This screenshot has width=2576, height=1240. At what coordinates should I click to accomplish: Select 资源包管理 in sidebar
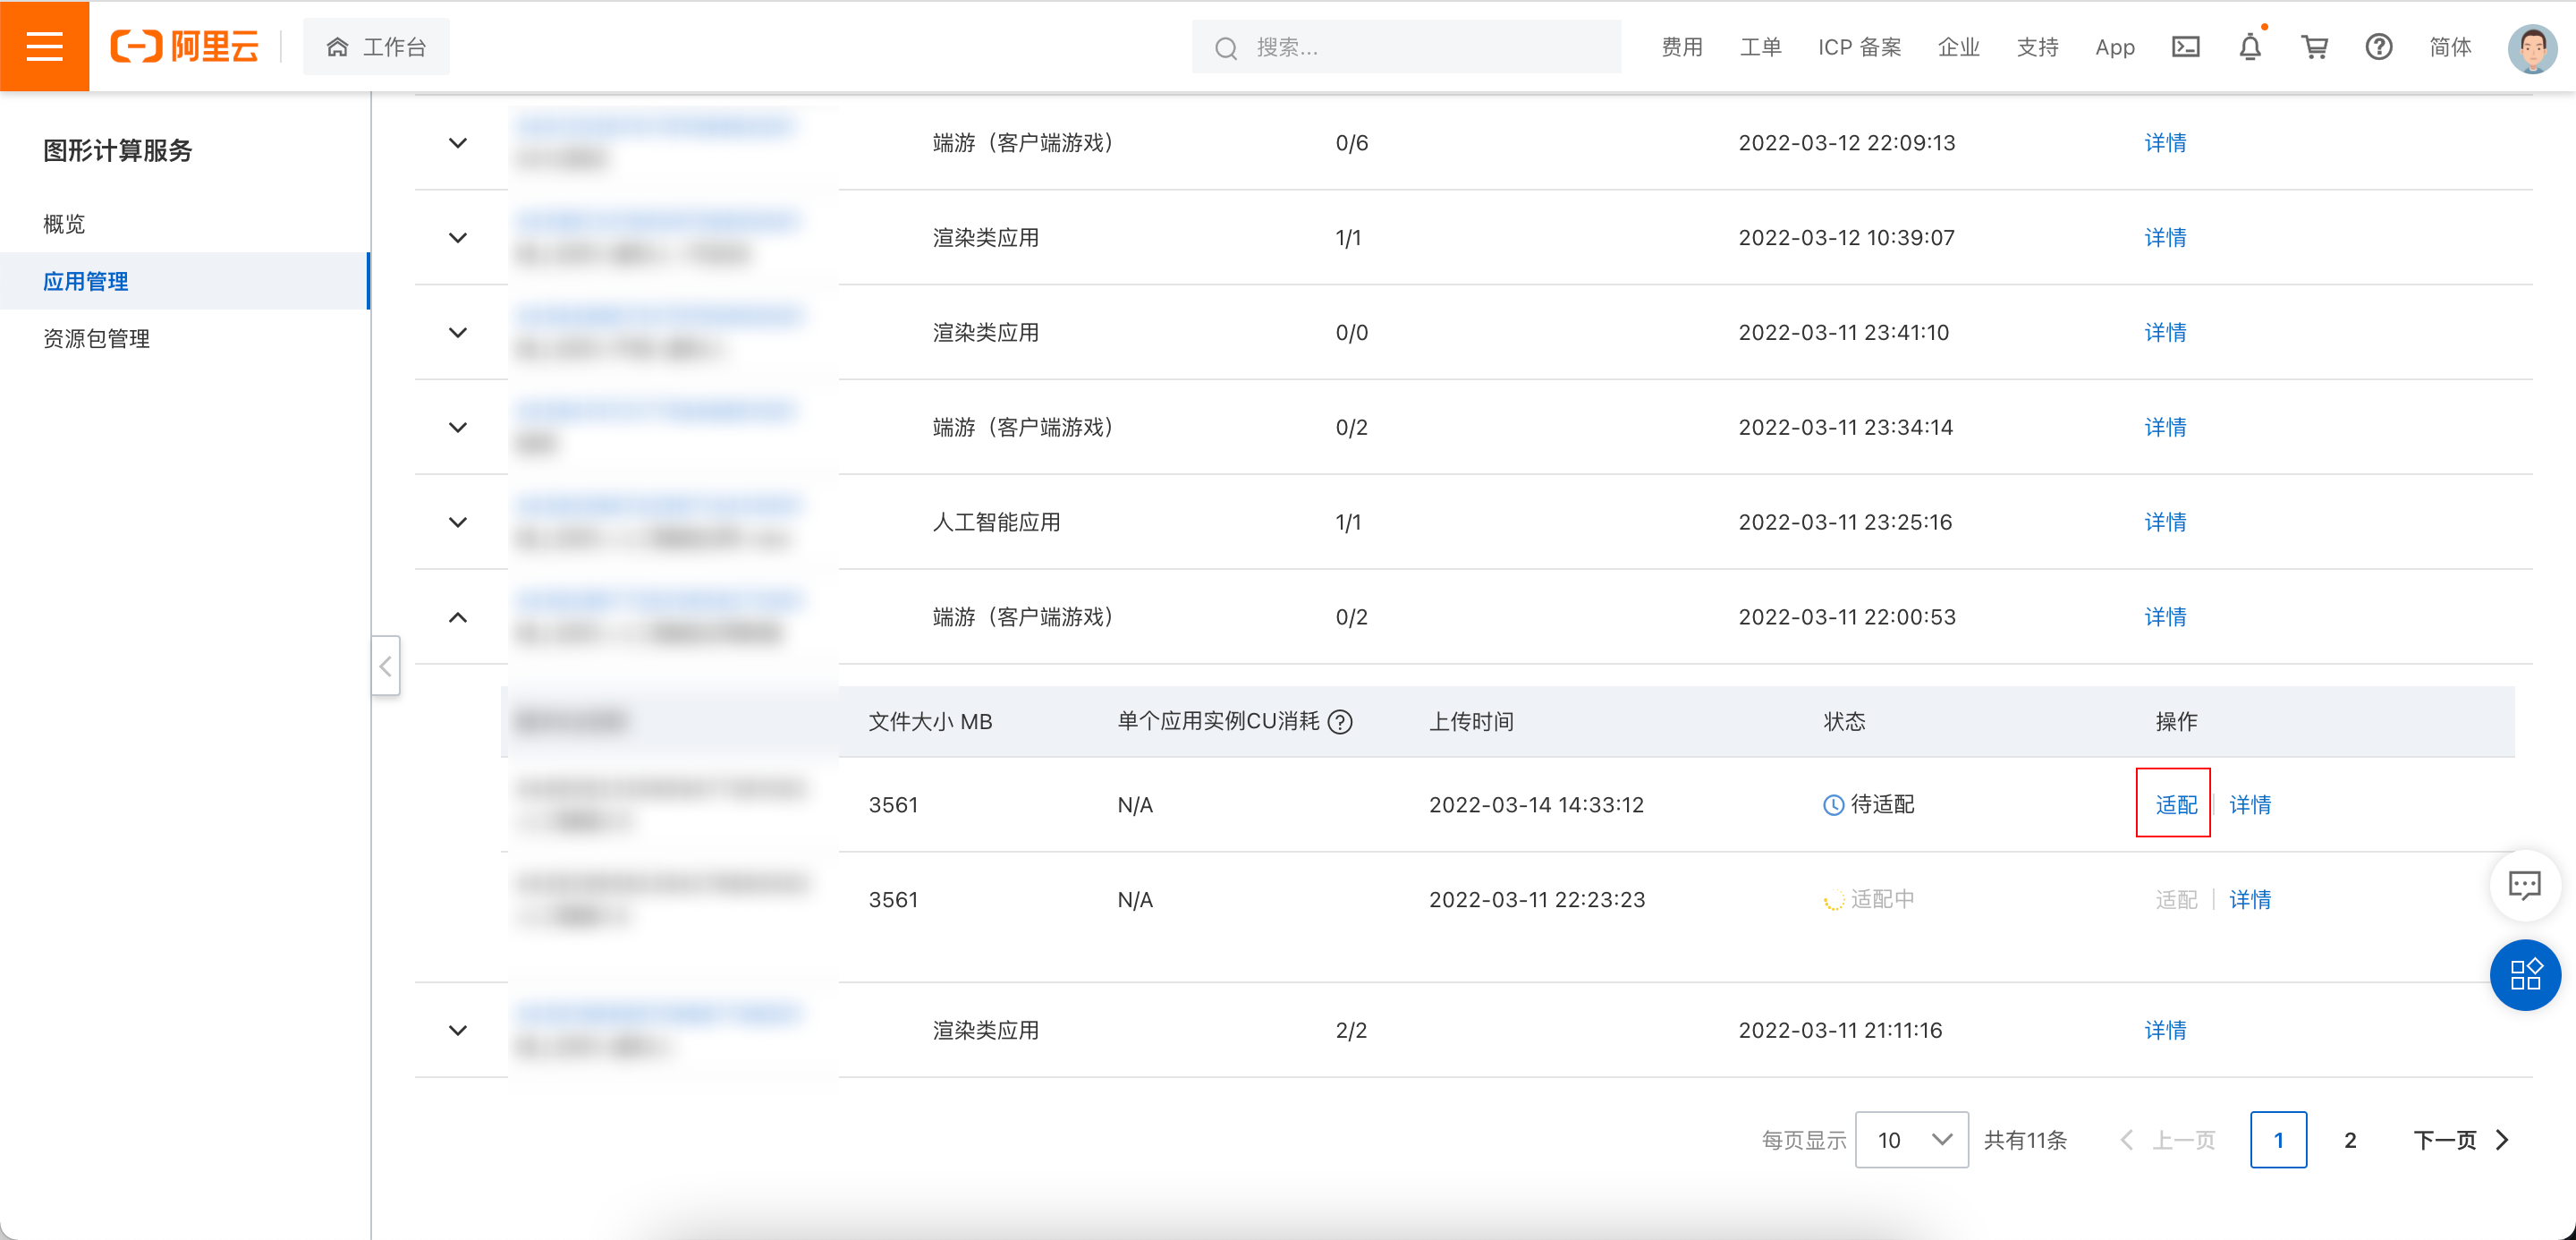[96, 339]
